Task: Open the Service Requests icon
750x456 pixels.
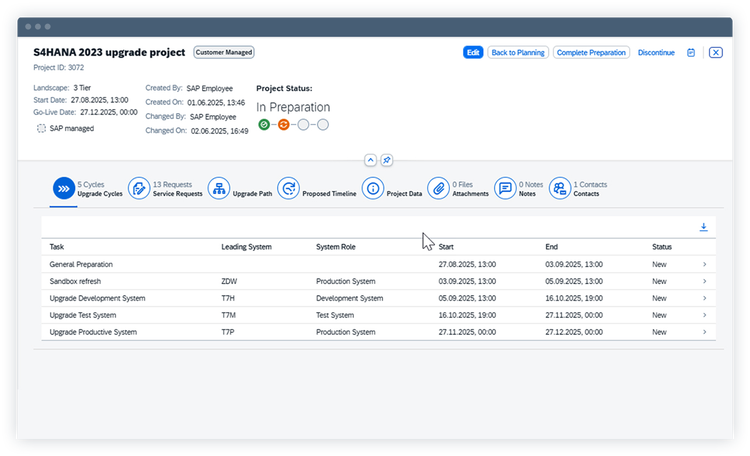Action: coord(139,189)
